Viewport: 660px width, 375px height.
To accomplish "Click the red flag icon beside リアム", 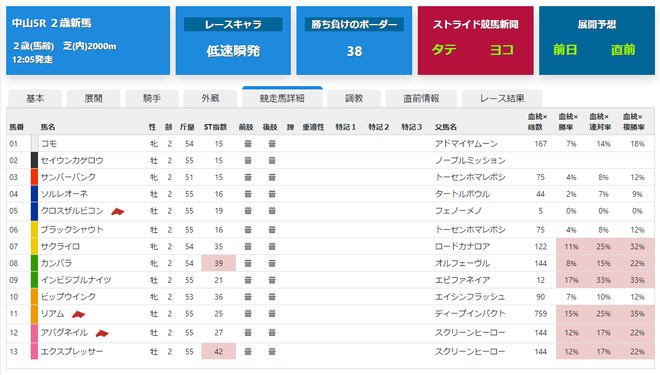I will [79, 314].
